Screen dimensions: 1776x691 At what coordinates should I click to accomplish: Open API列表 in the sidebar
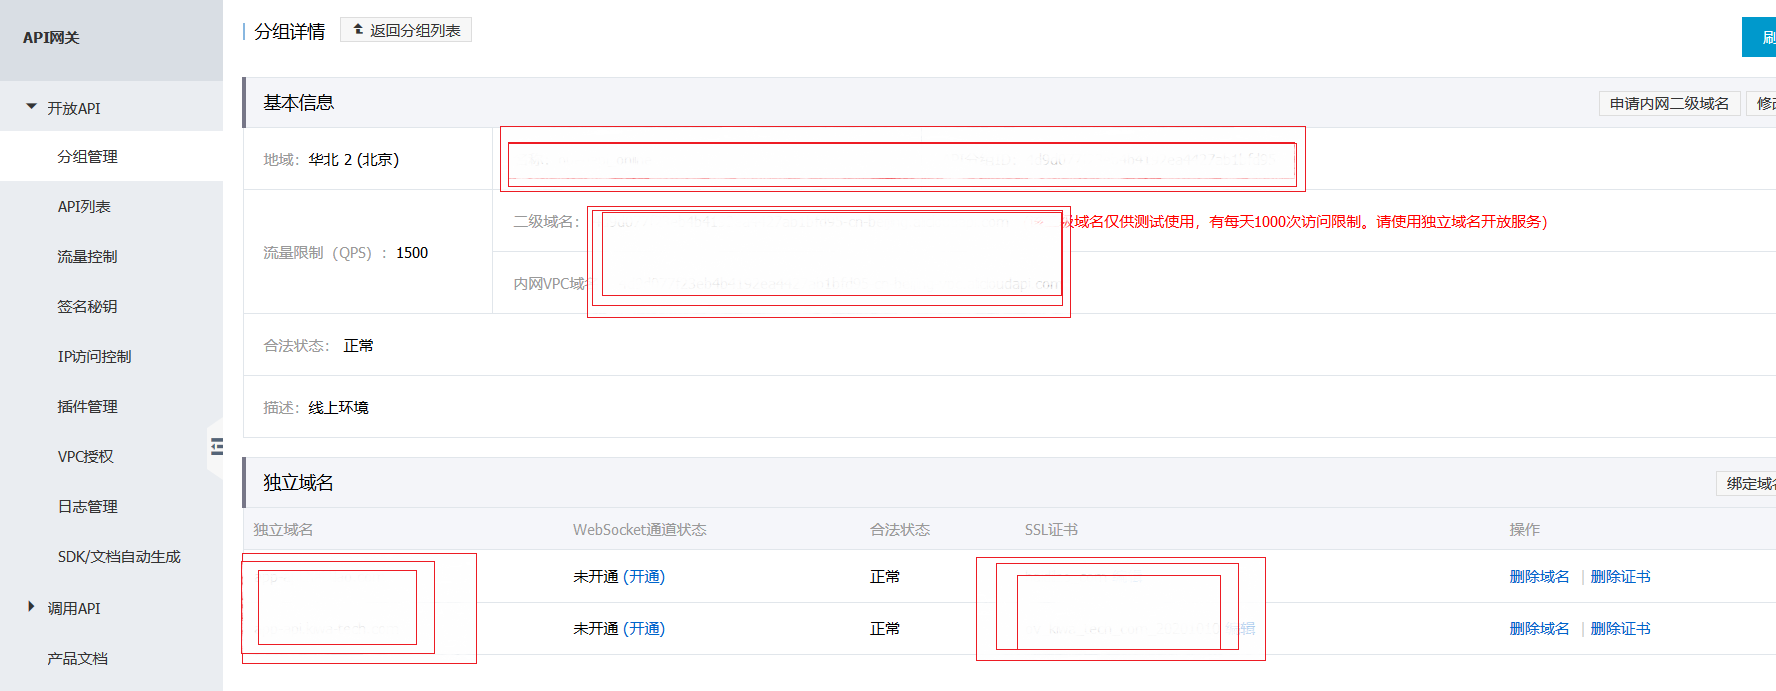tap(84, 207)
